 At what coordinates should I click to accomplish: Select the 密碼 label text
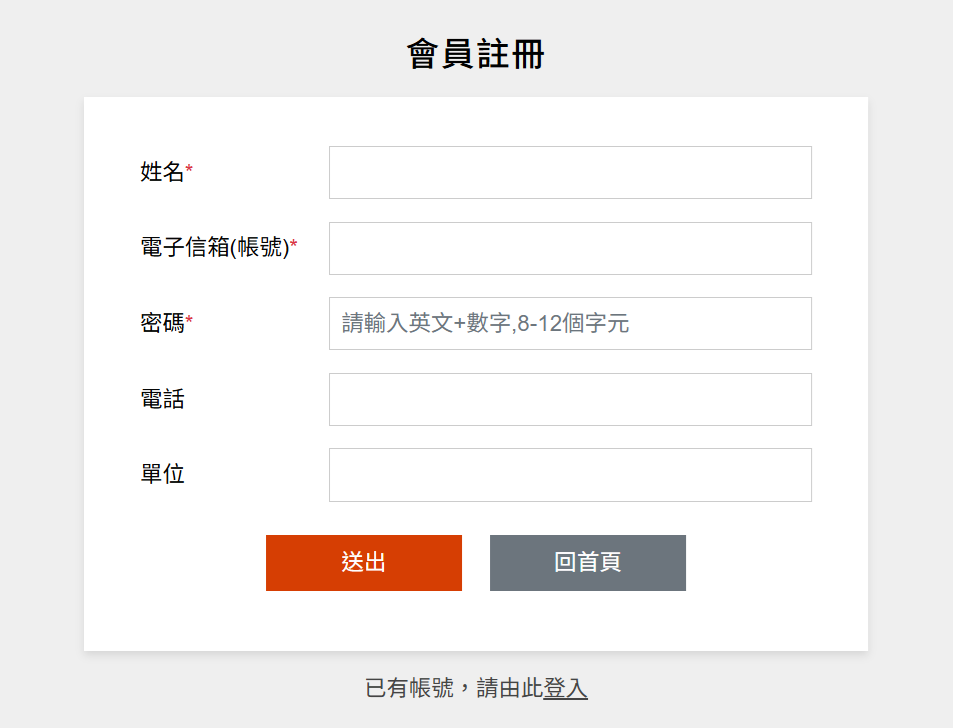pyautogui.click(x=162, y=323)
